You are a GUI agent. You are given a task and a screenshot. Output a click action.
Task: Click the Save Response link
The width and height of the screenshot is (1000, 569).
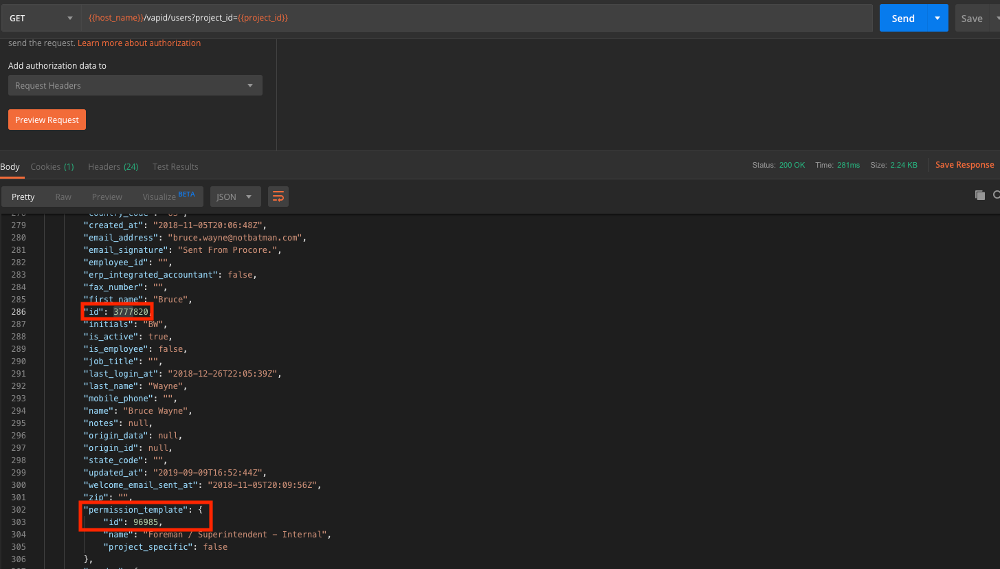point(964,165)
